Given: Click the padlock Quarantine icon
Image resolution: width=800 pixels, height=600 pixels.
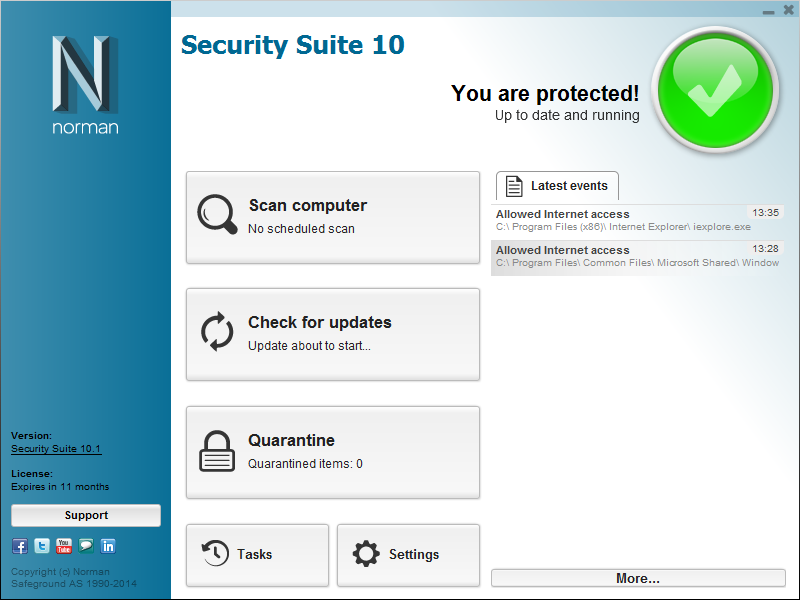Looking at the screenshot, I should click(217, 450).
